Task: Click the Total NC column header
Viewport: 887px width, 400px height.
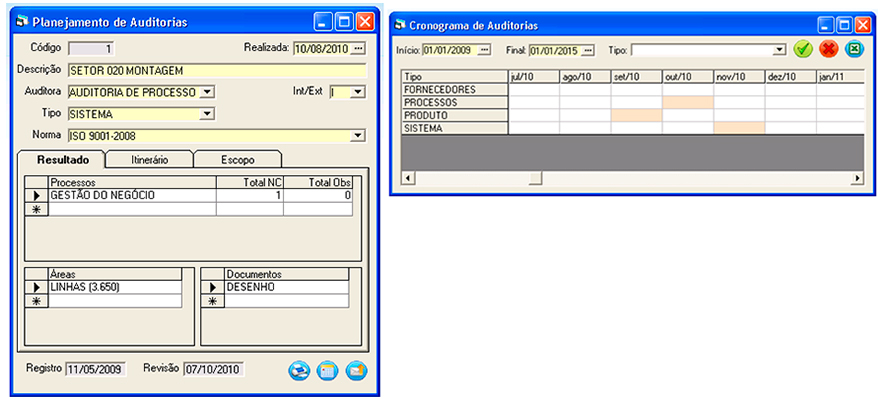Action: pyautogui.click(x=250, y=182)
